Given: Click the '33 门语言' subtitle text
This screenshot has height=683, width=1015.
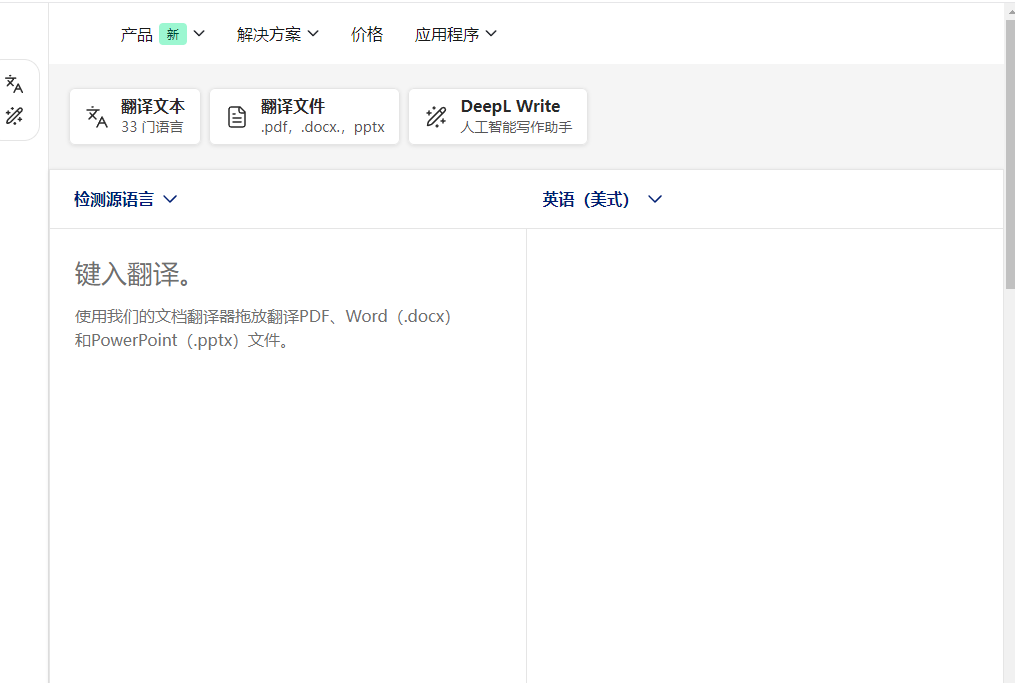Looking at the screenshot, I should click(152, 127).
